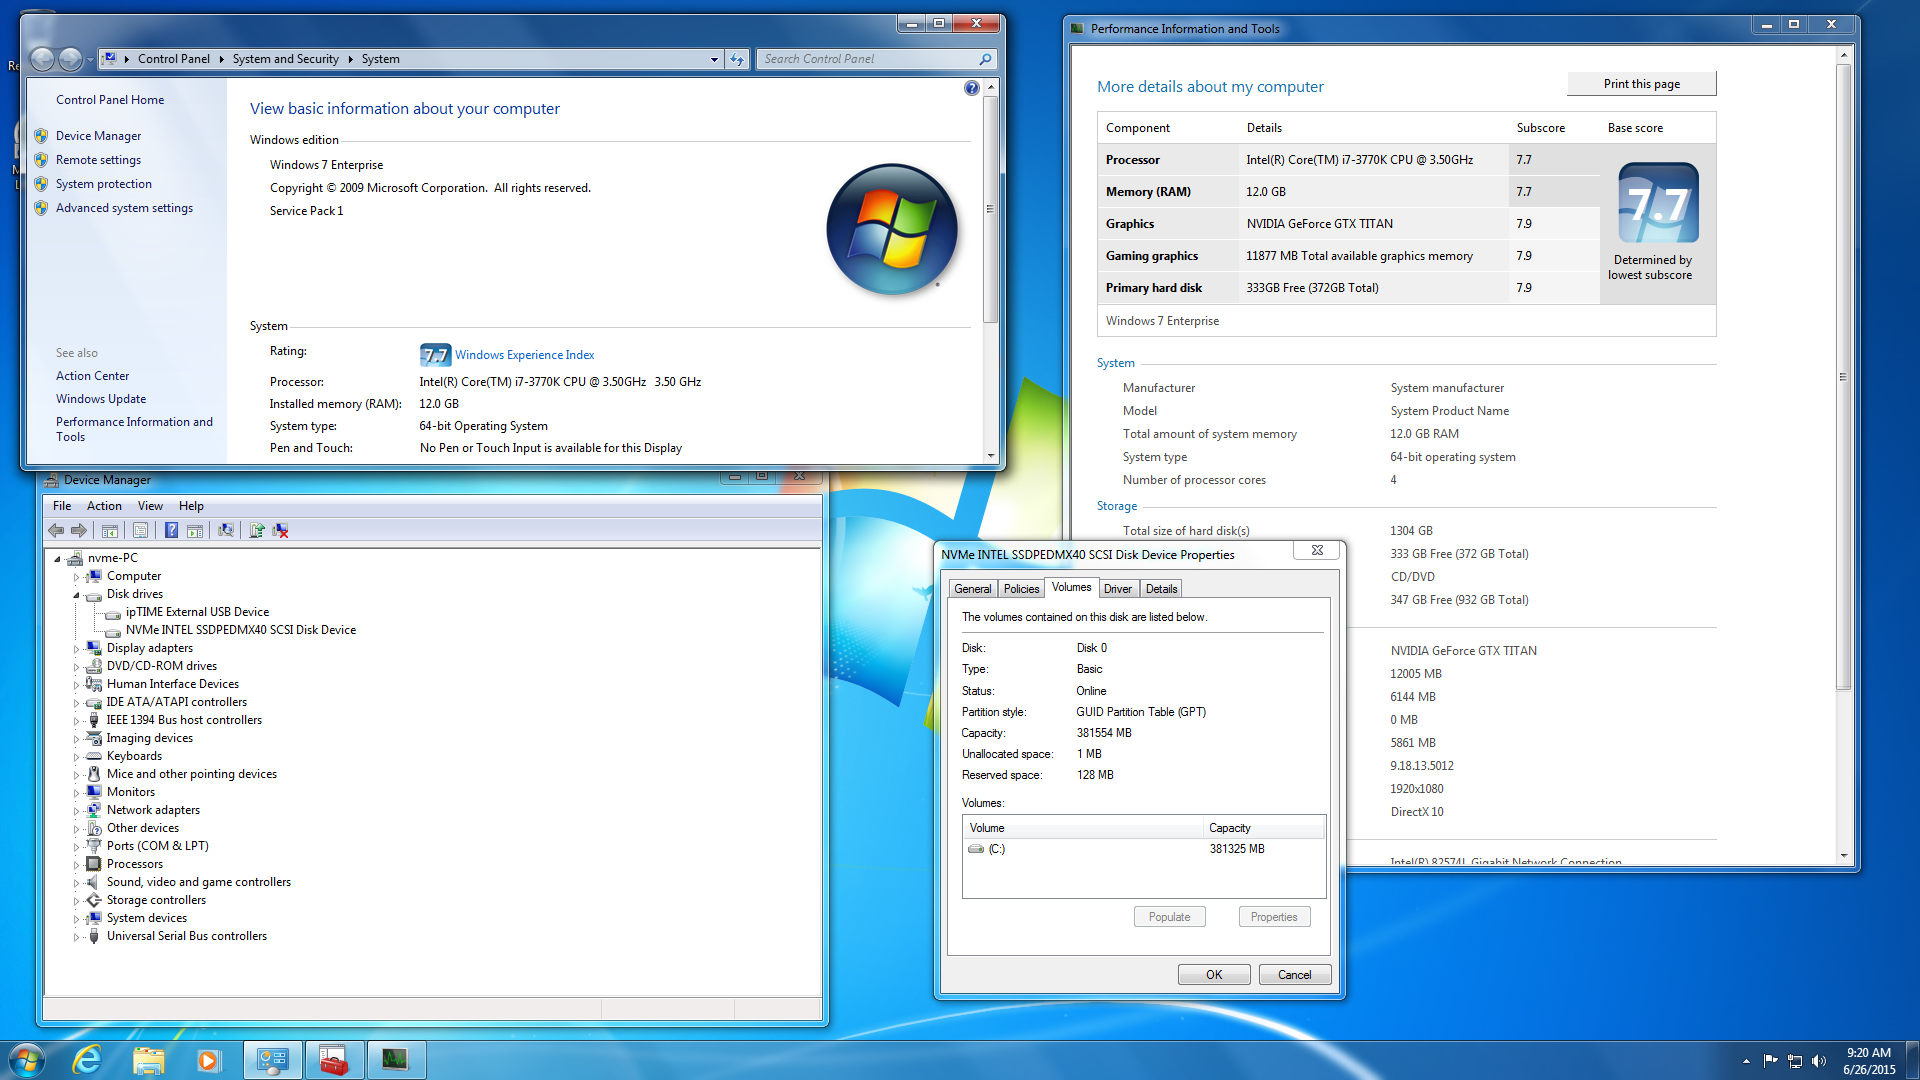Expand the Storage controllers node
This screenshot has height=1080, width=1920.
click(x=76, y=901)
